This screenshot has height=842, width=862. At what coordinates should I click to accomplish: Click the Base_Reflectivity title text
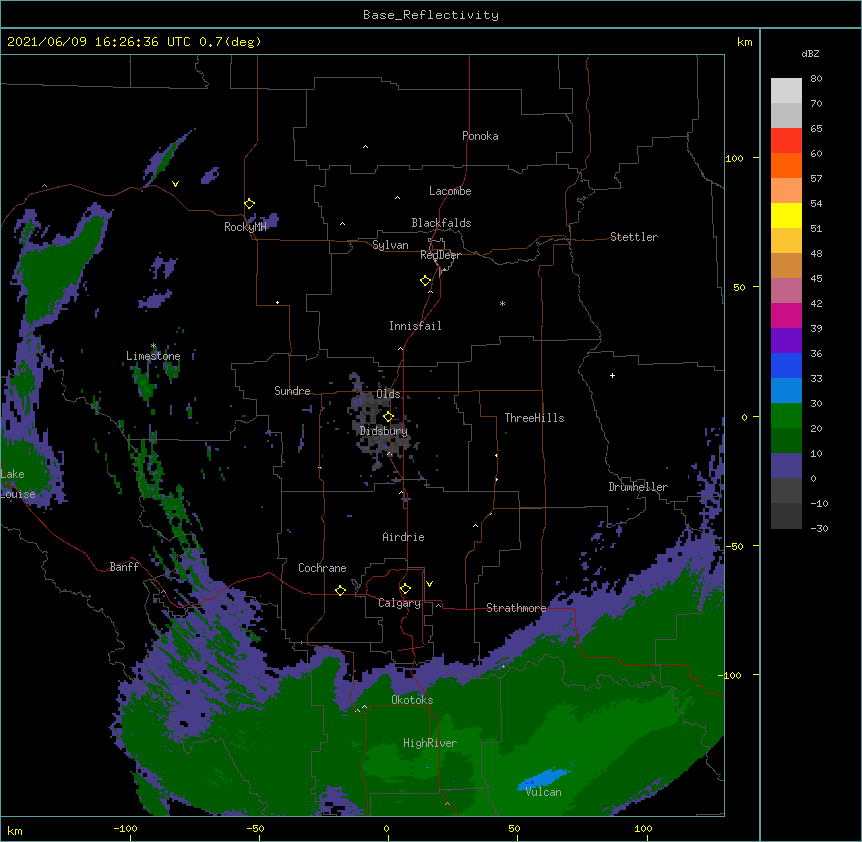431,15
